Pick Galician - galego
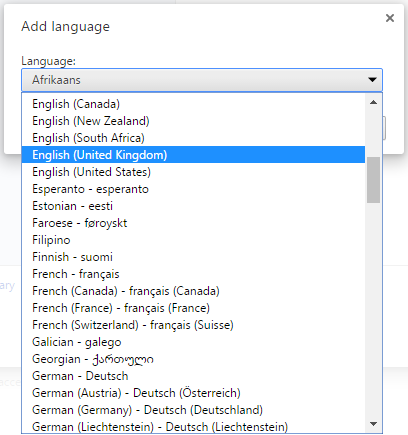 click(x=193, y=342)
